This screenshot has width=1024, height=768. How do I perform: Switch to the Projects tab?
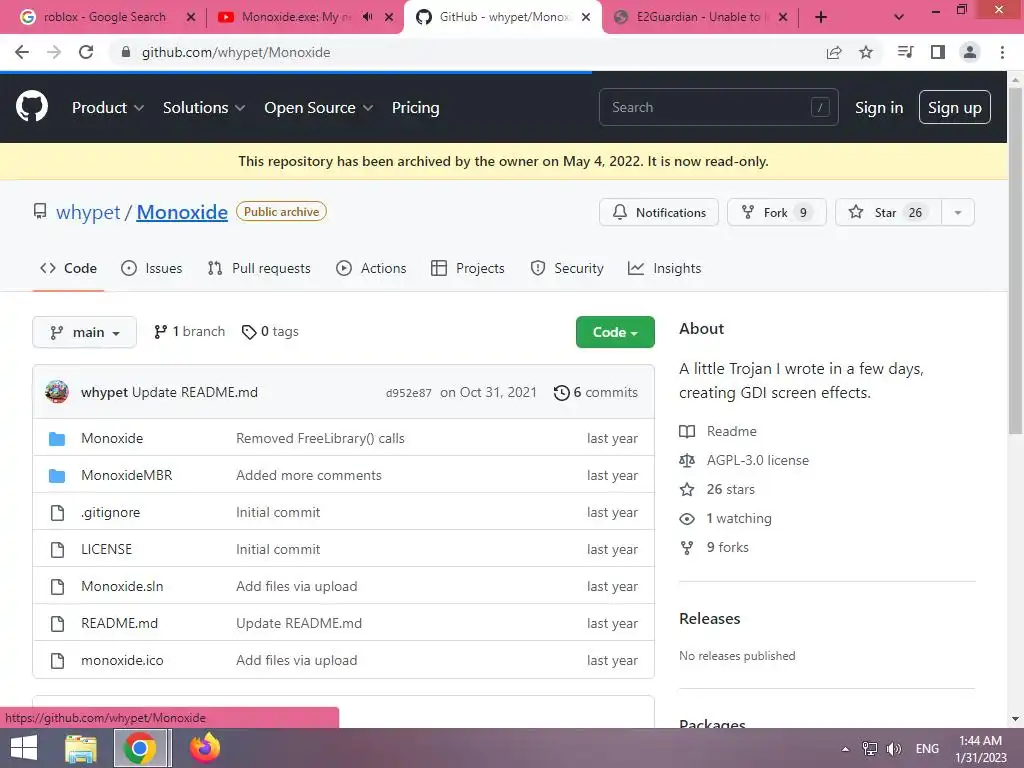pos(468,268)
